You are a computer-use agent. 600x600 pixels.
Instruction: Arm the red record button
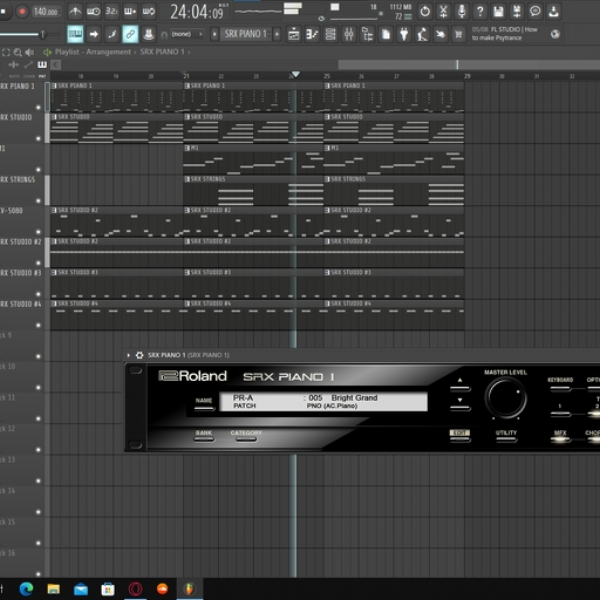click(x=22, y=11)
